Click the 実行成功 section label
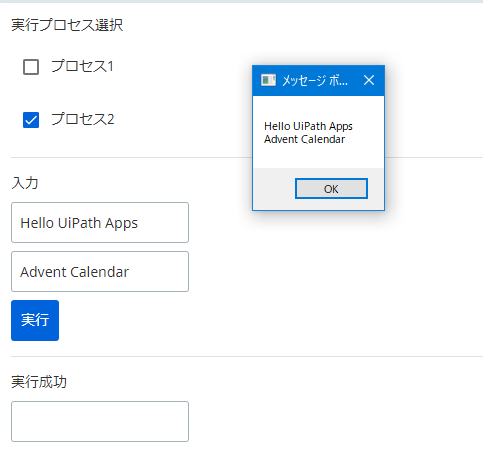The width and height of the screenshot is (483, 468). click(39, 382)
